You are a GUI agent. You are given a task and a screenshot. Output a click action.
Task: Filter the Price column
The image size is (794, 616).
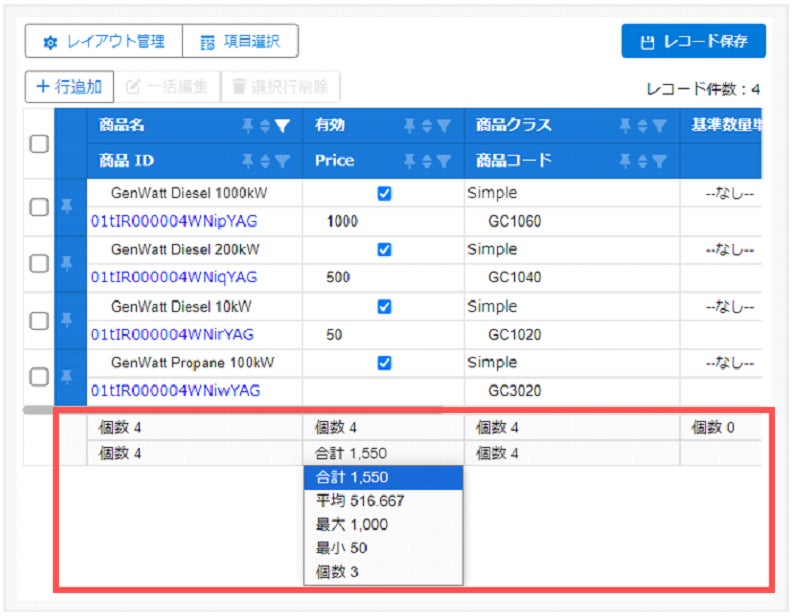444,161
